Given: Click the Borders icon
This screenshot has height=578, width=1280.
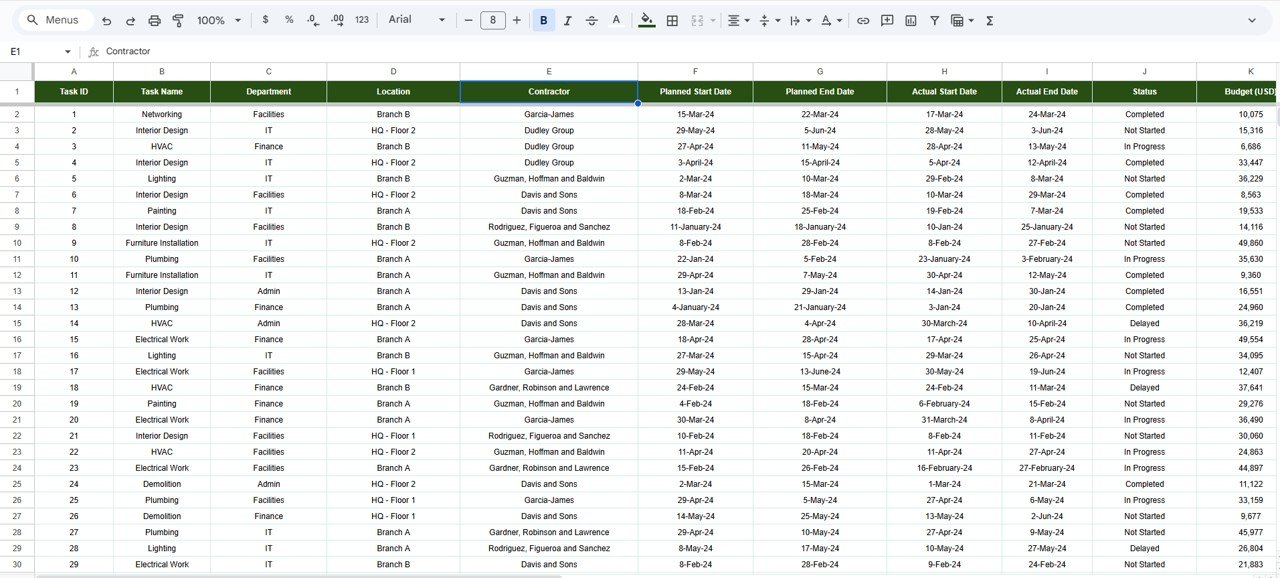Looking at the screenshot, I should [673, 20].
